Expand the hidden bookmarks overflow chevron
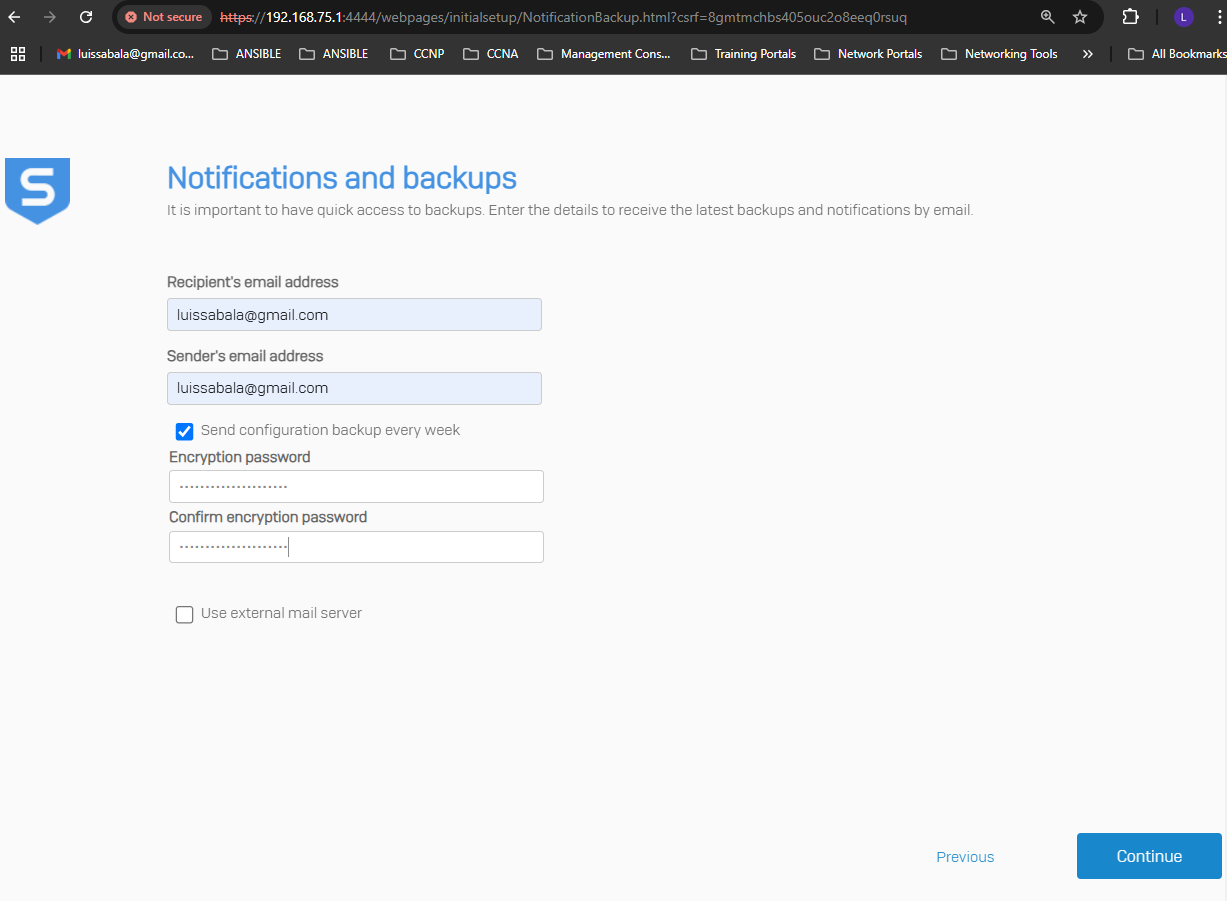This screenshot has height=901, width=1227. (1088, 54)
